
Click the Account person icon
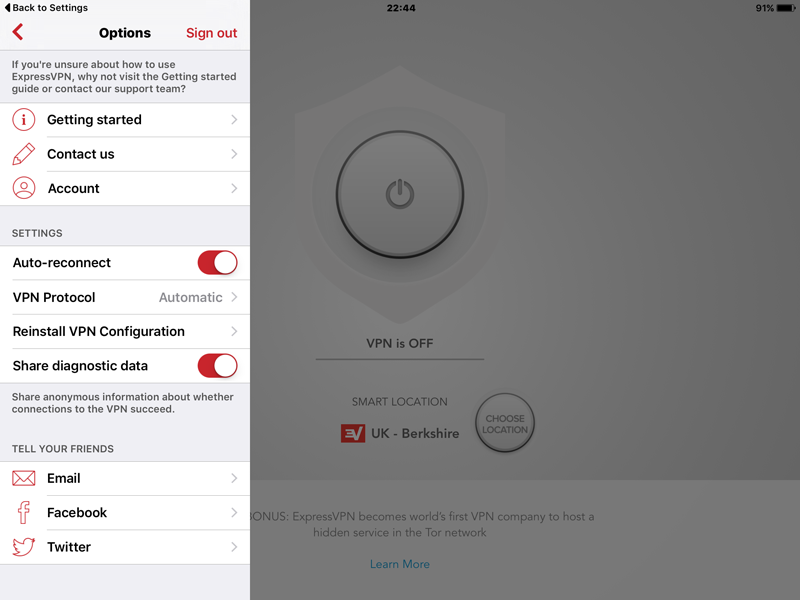coord(23,188)
